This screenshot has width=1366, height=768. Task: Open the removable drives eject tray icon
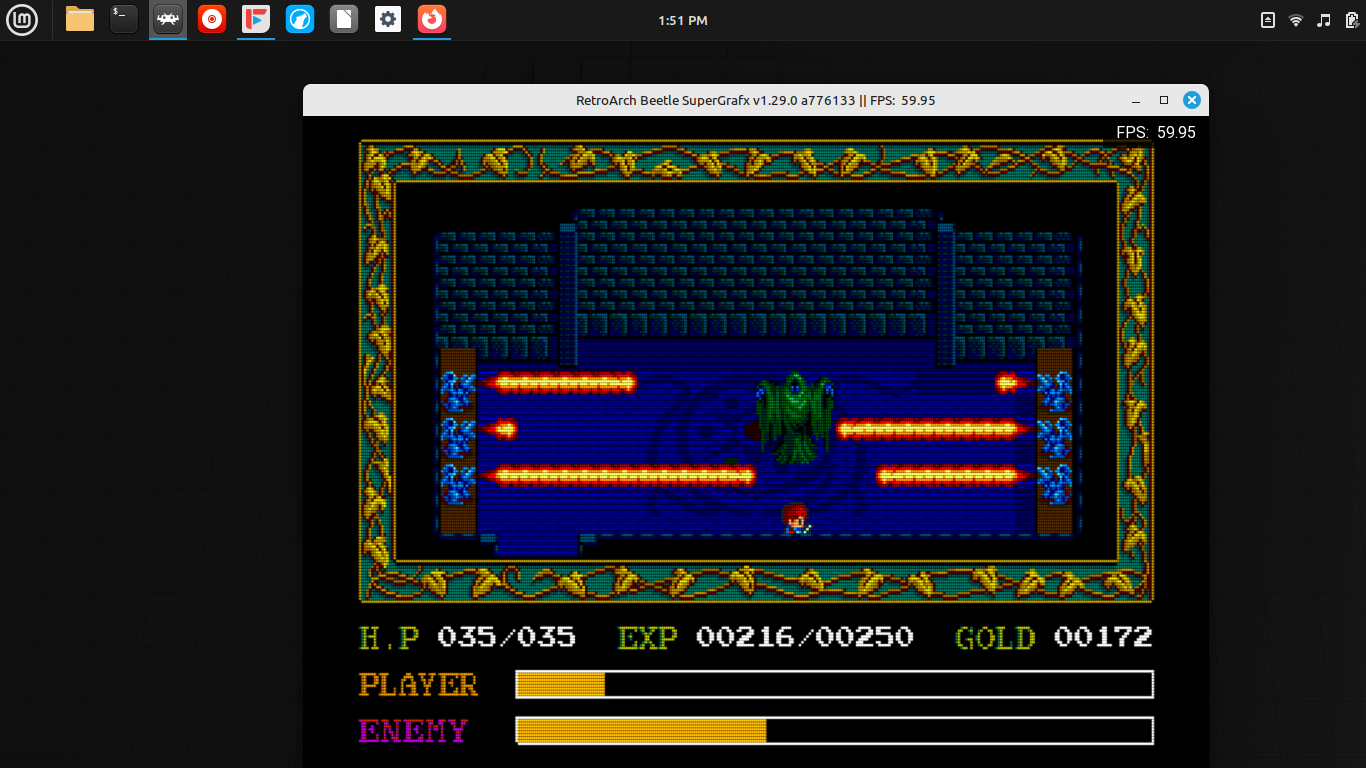tap(1268, 20)
